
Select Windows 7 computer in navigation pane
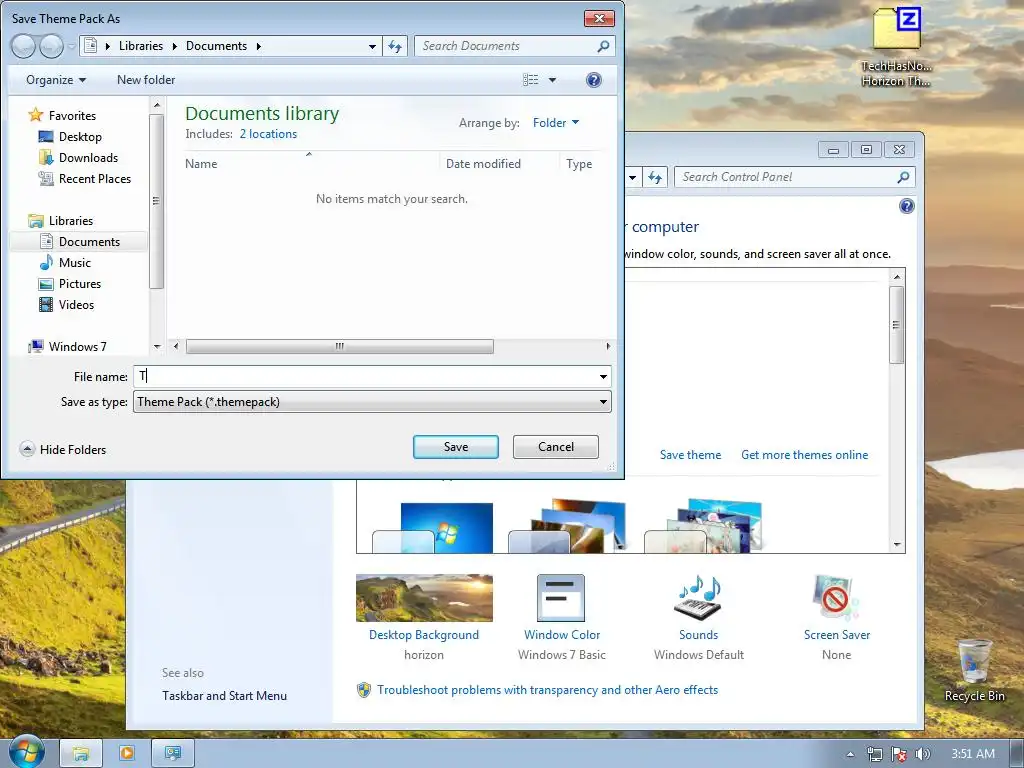point(77,346)
